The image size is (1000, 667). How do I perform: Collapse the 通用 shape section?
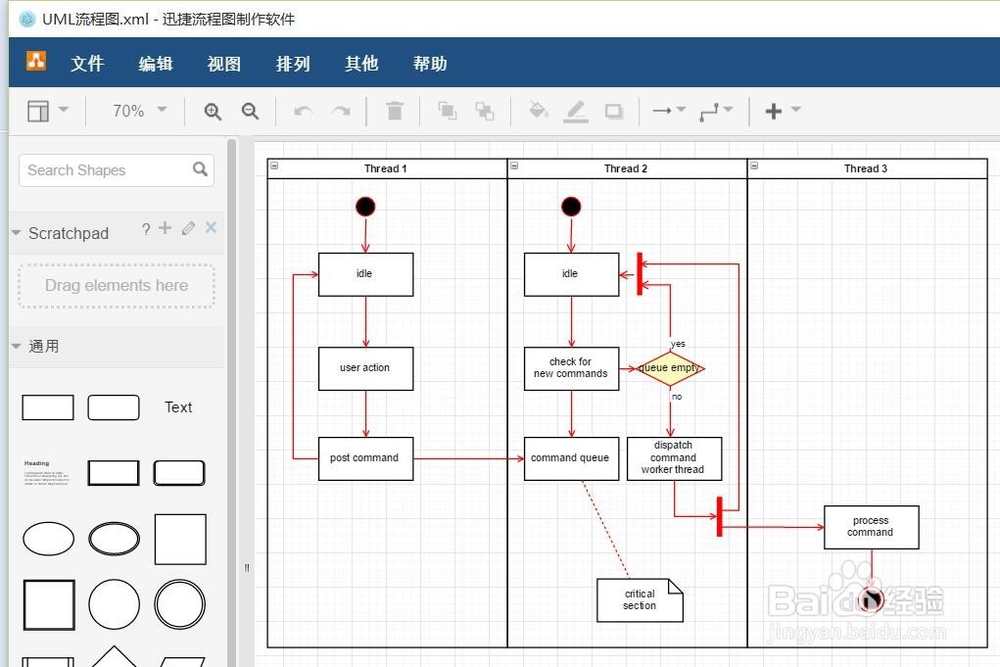click(14, 345)
